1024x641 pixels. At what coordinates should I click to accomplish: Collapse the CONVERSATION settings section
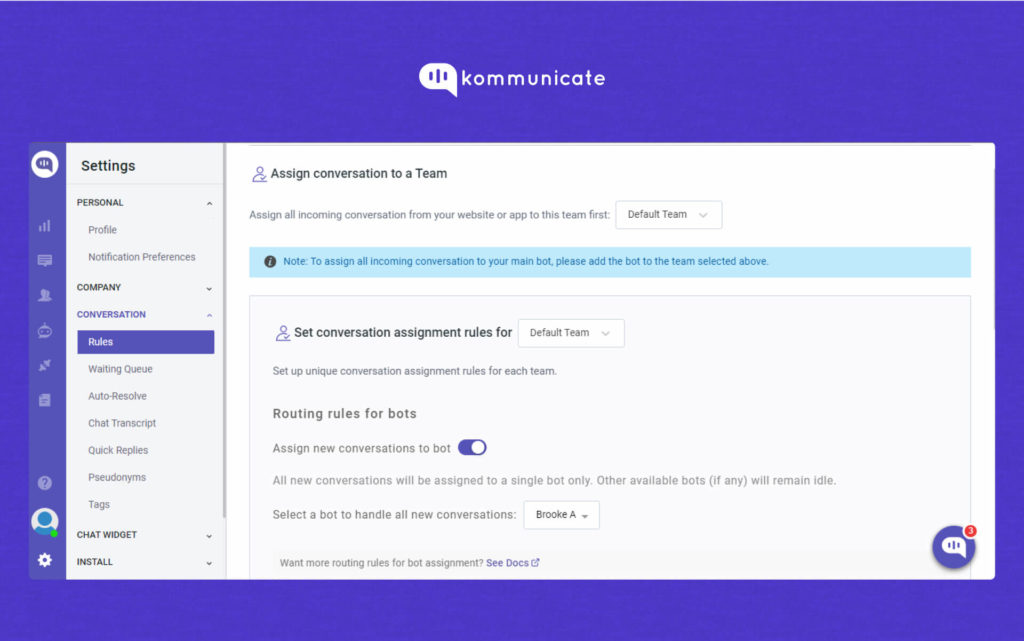(x=145, y=314)
